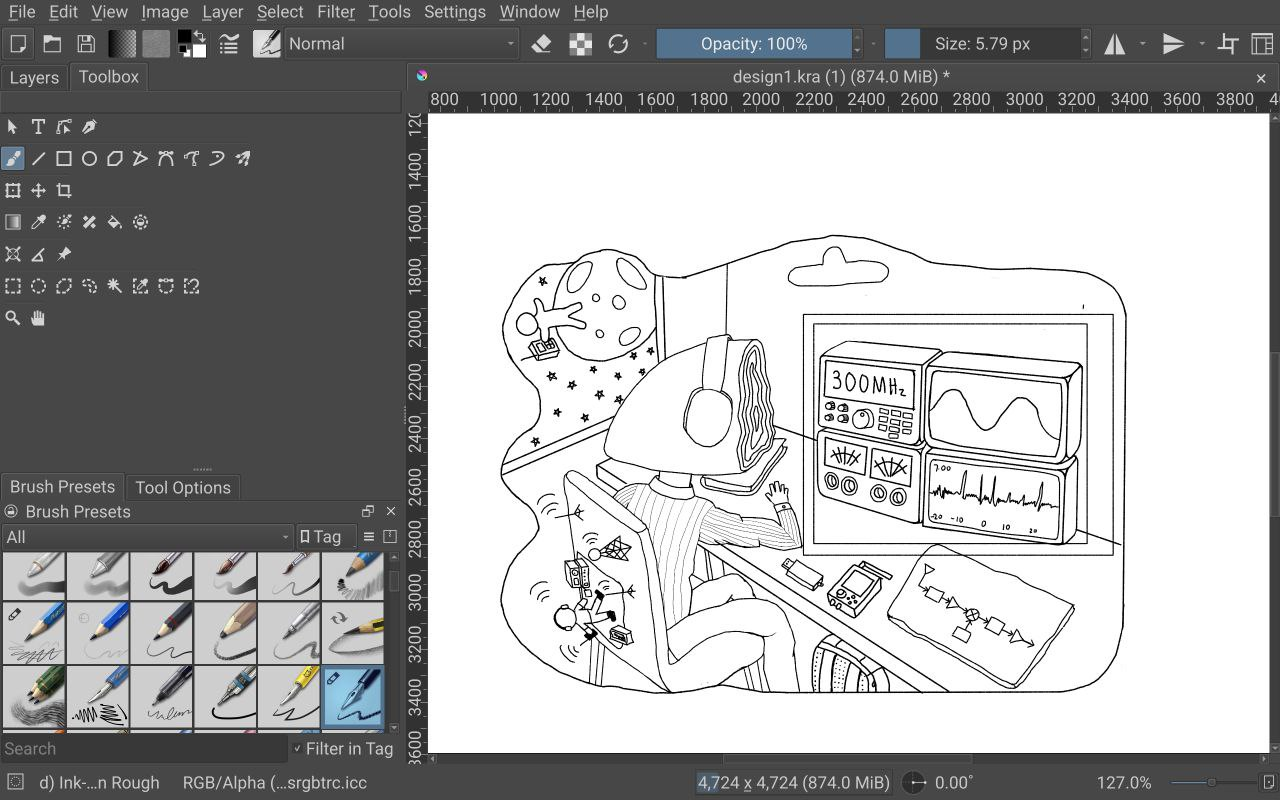Viewport: 1280px width, 800px height.
Task: Click the brush presets Search field
Action: click(x=144, y=748)
